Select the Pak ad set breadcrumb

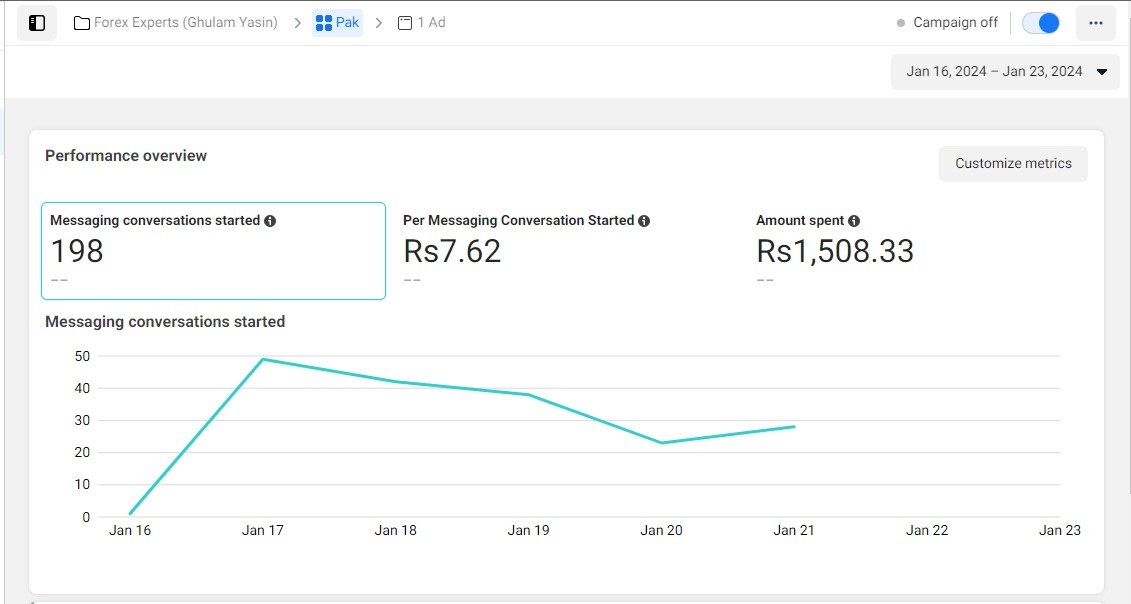click(x=347, y=22)
